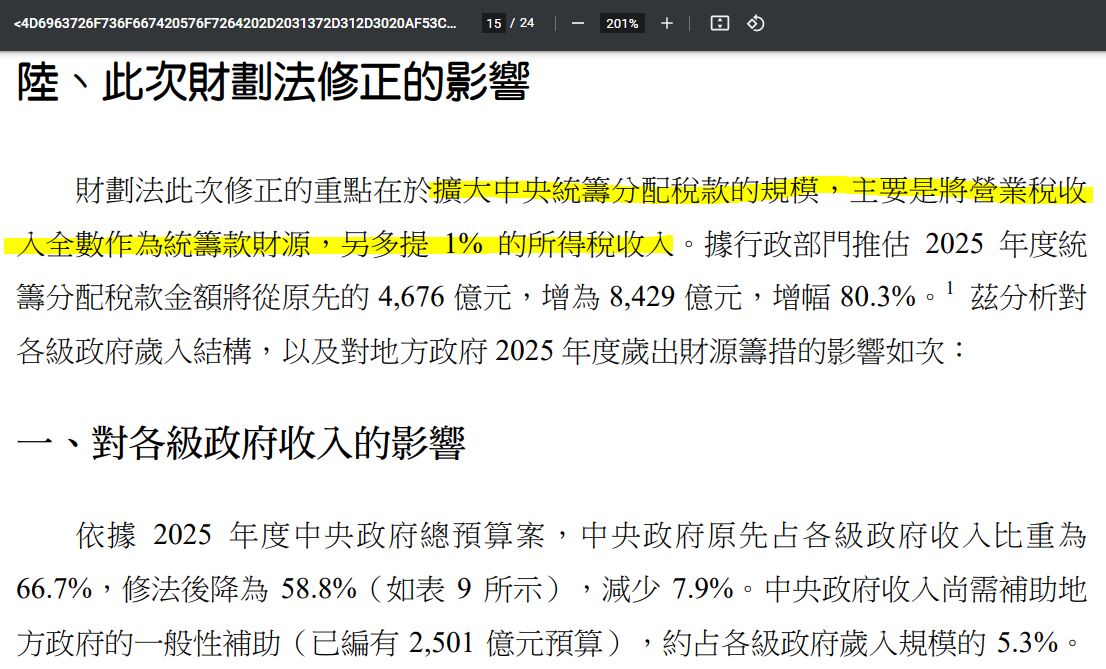Click the zoom out minus icon
Viewport: 1106px width, 669px height.
[x=577, y=23]
